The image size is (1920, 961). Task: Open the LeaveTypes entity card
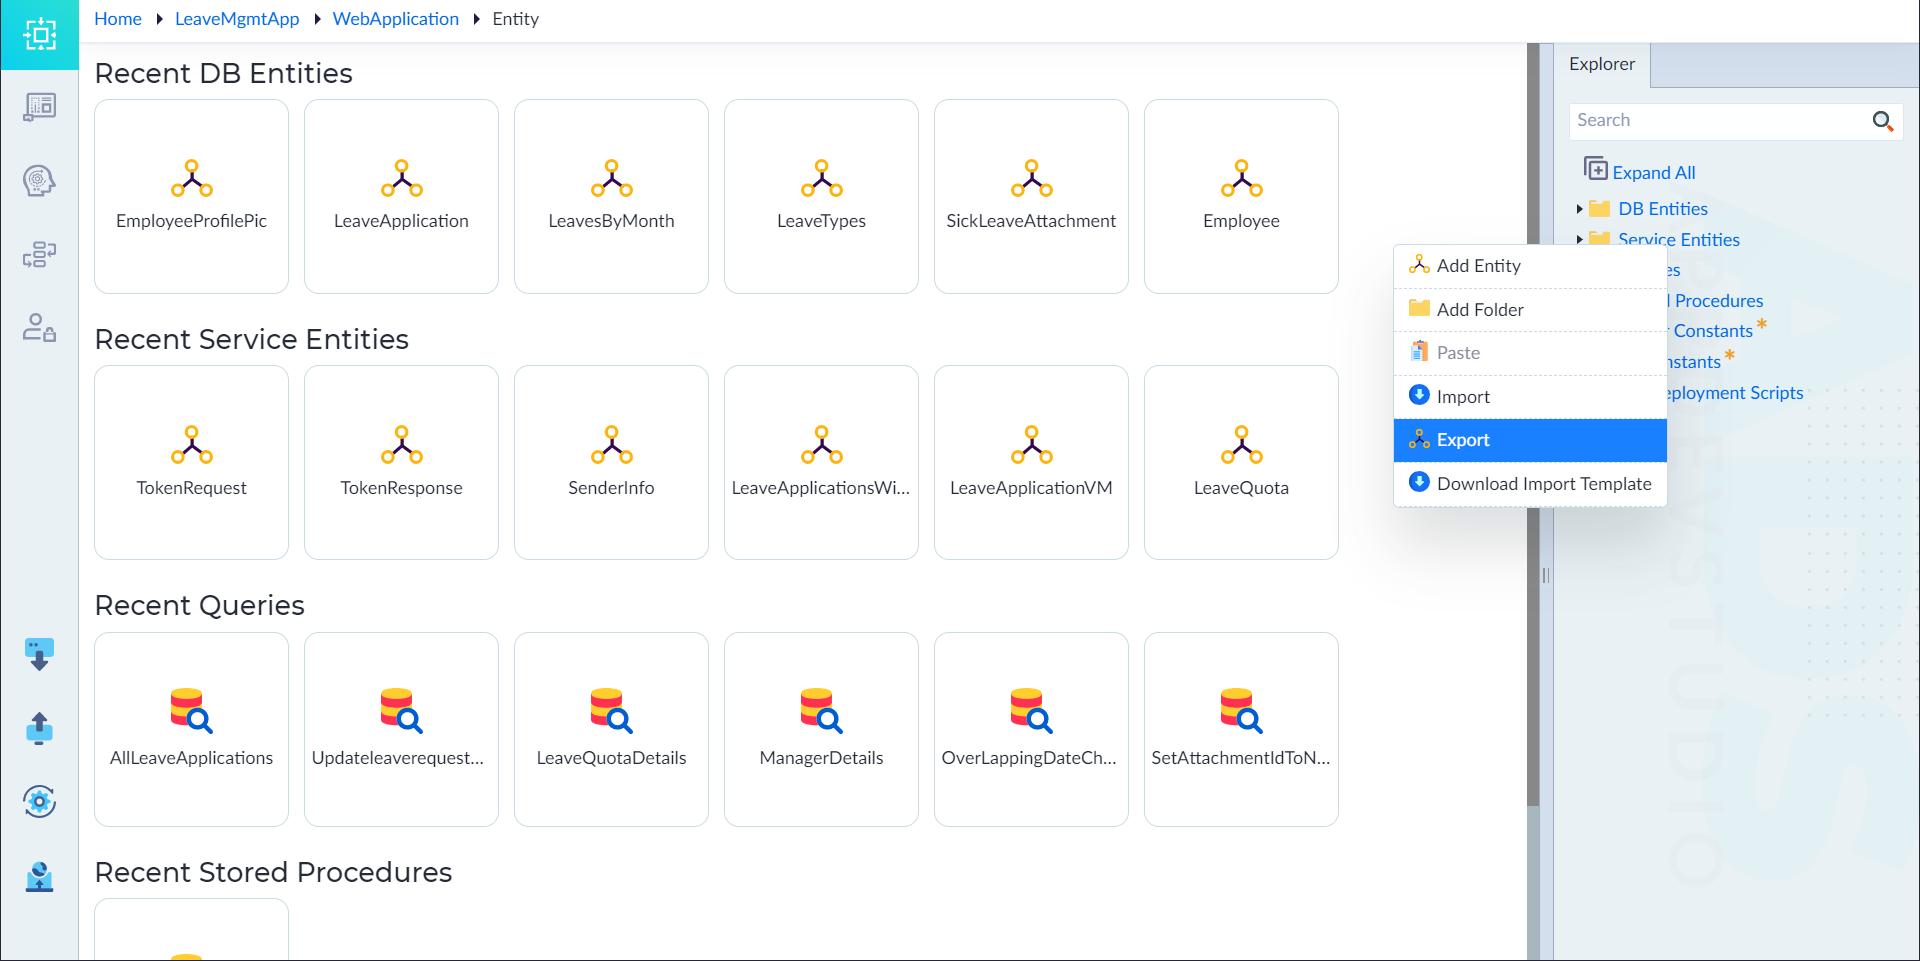click(x=821, y=196)
